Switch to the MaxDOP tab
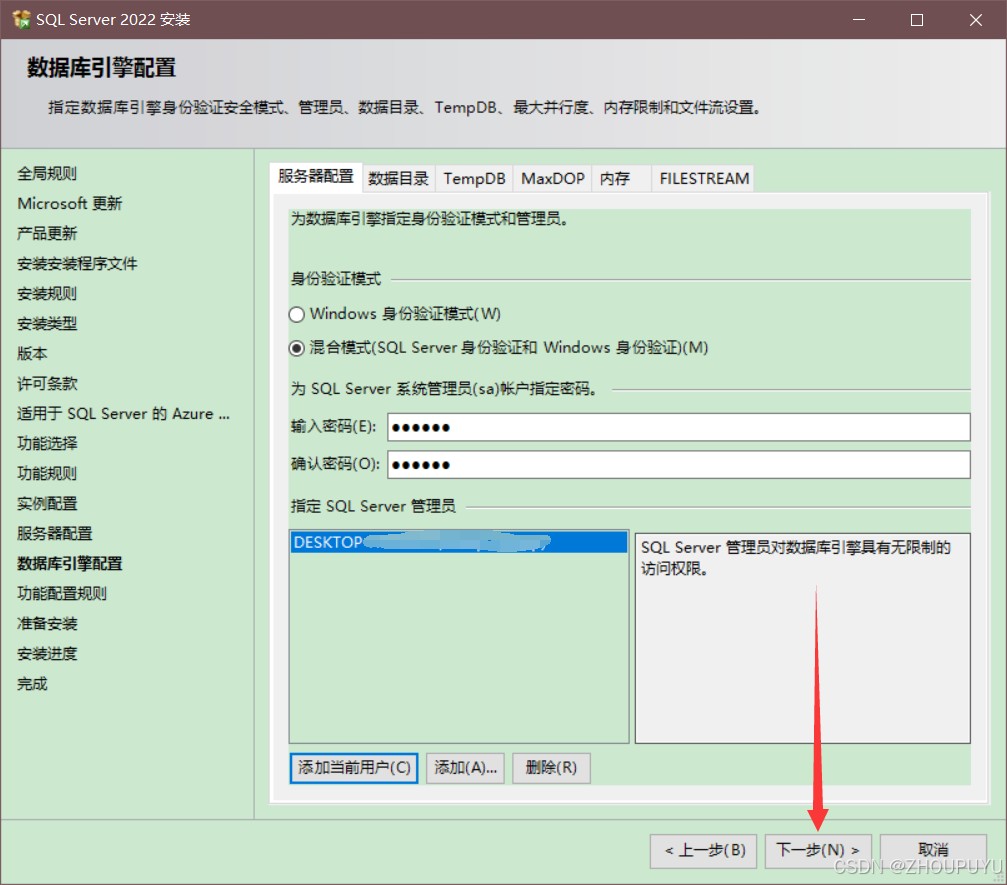This screenshot has width=1007, height=885. coord(552,179)
